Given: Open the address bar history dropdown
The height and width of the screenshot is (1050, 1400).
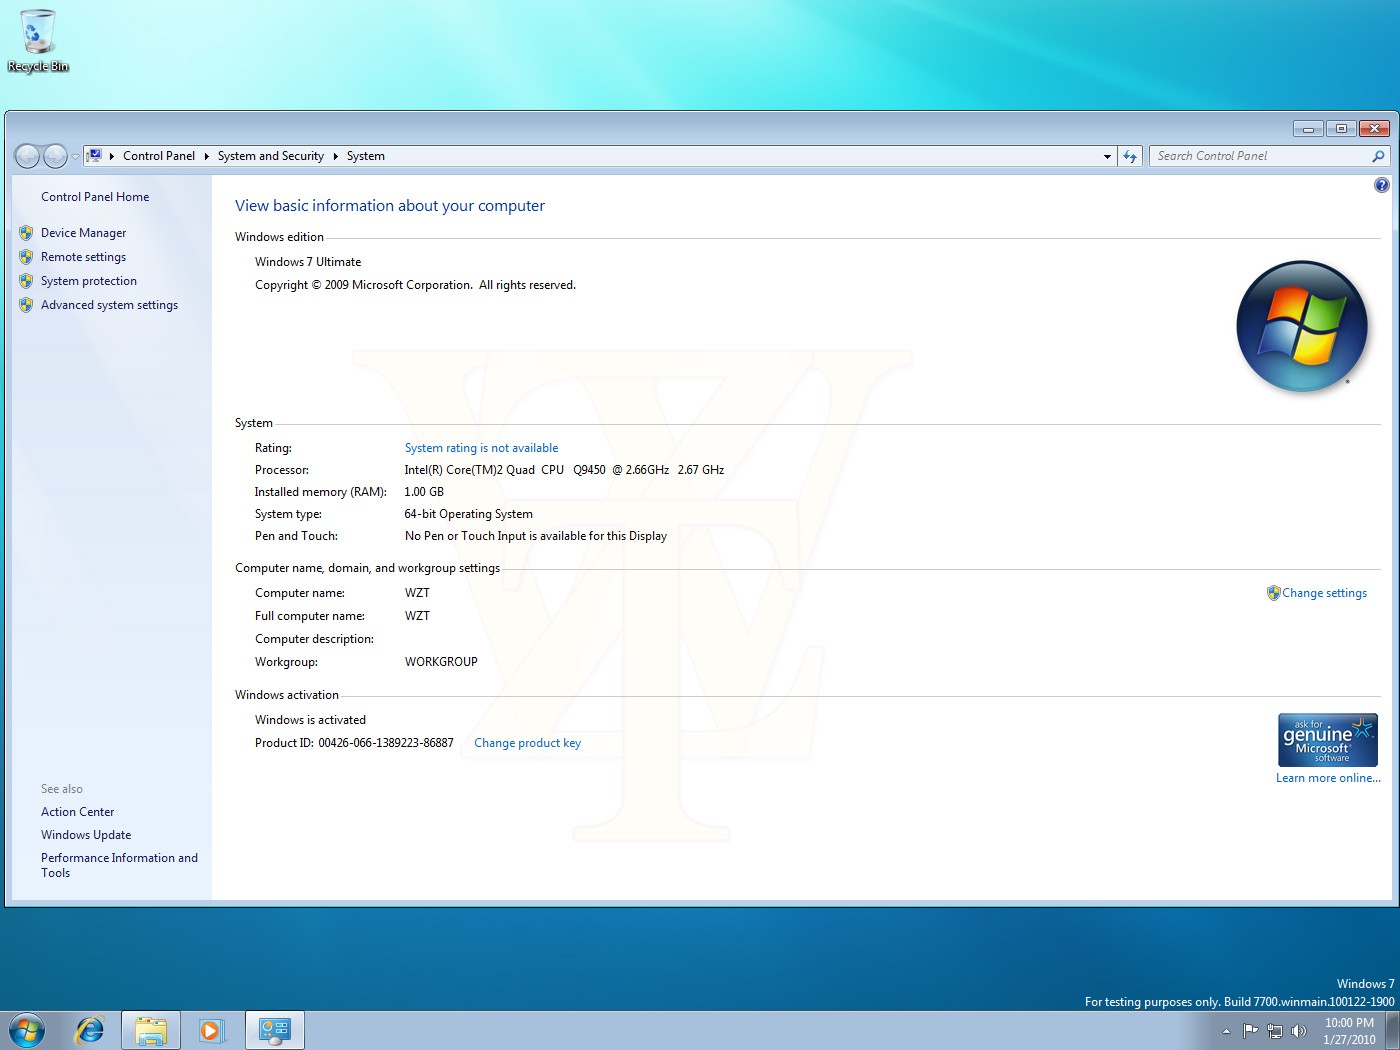Looking at the screenshot, I should (x=1107, y=156).
